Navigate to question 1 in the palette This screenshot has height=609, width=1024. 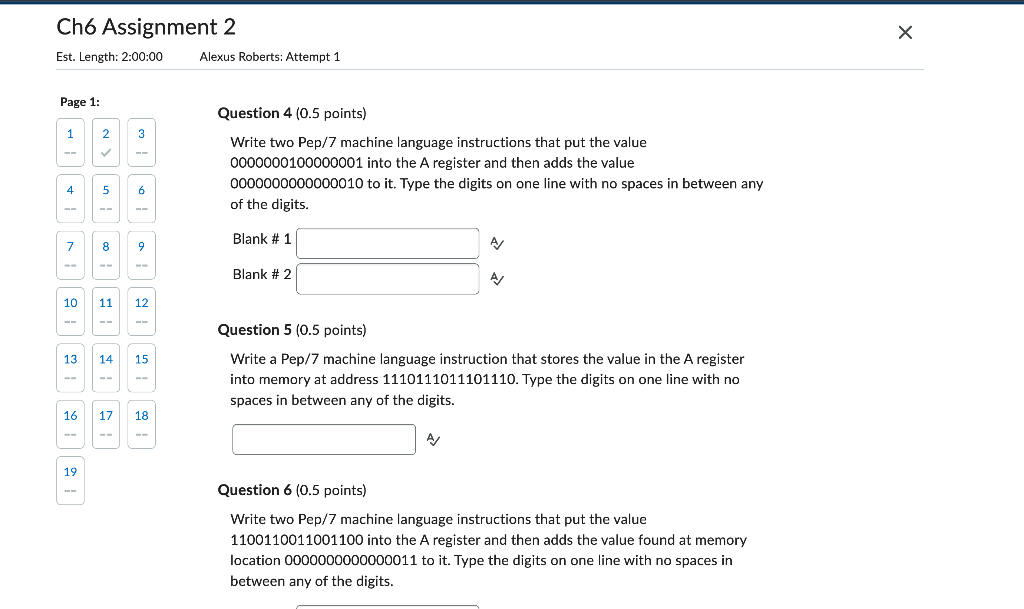[70, 142]
